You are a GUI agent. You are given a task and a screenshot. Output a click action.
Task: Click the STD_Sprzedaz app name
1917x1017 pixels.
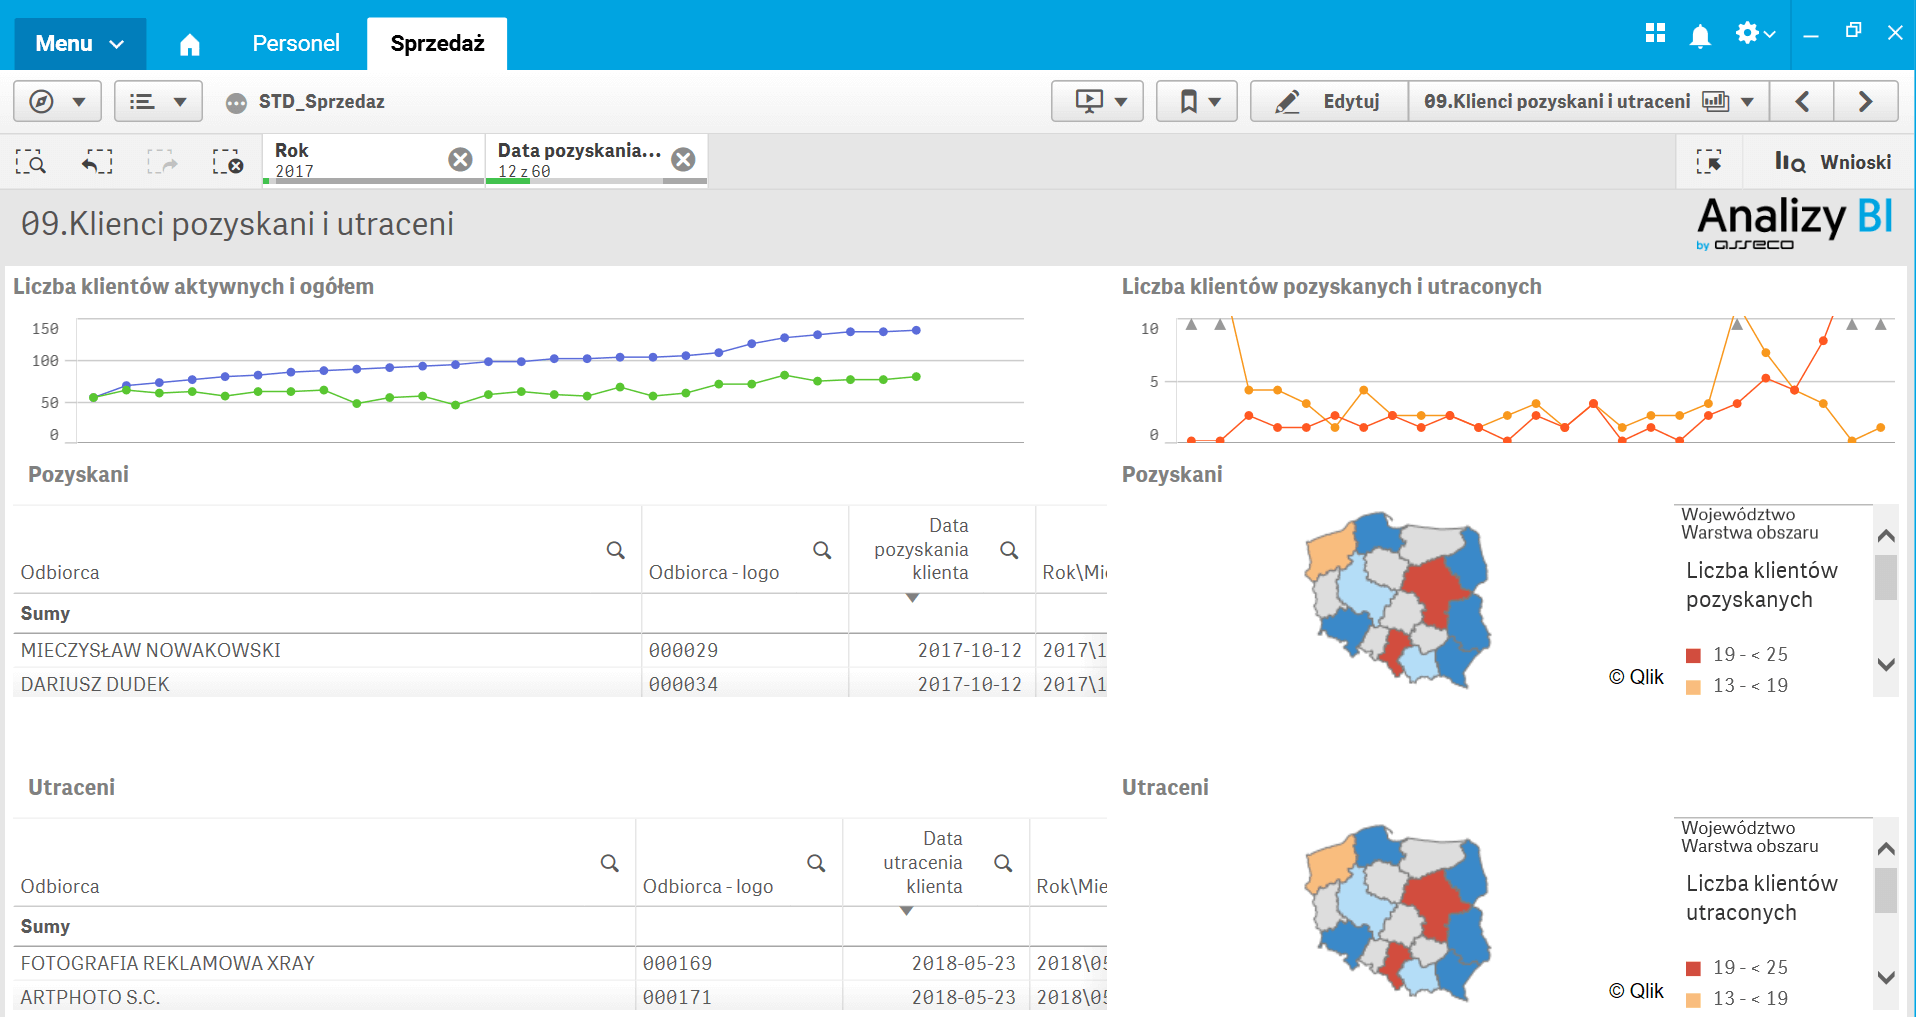(x=321, y=101)
